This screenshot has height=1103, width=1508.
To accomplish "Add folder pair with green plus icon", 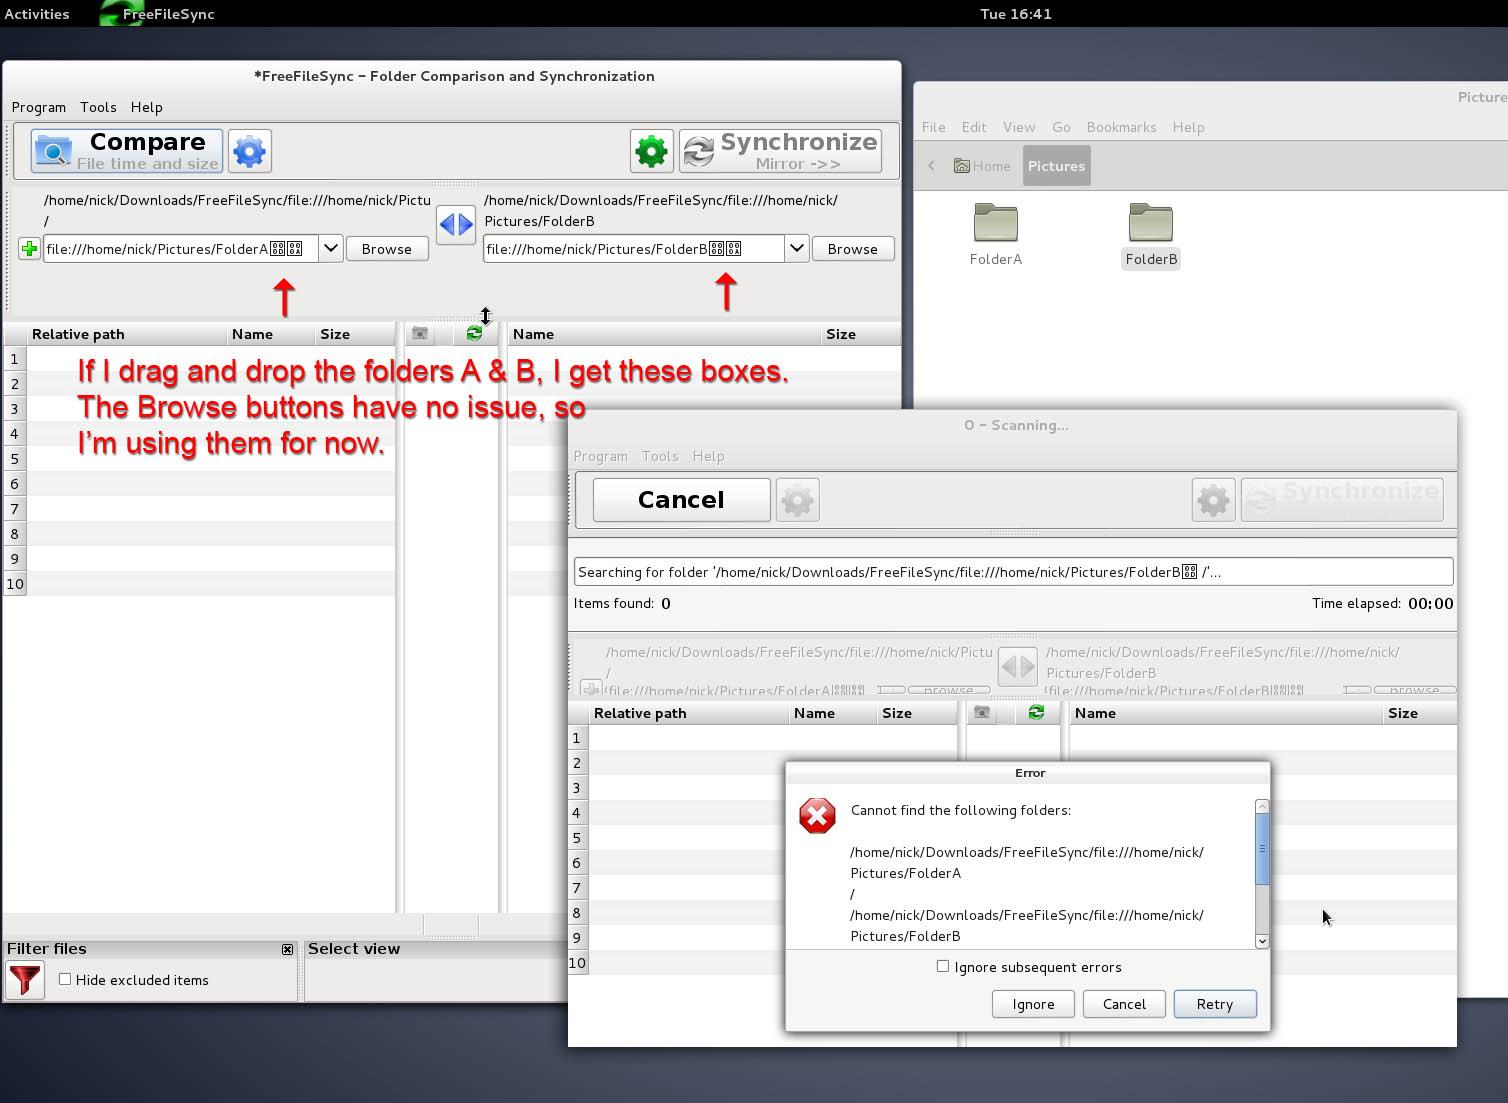I will [x=29, y=249].
